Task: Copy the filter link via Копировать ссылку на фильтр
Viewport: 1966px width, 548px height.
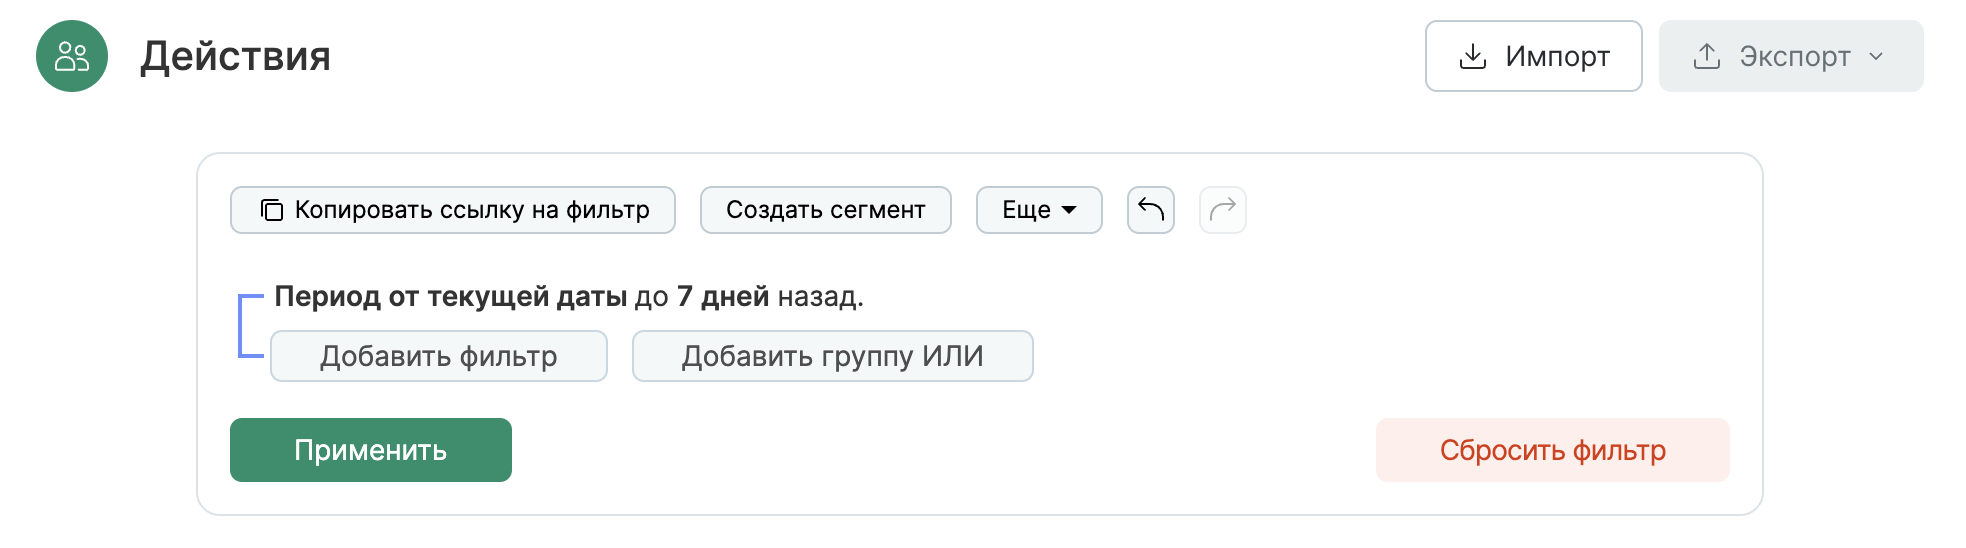Action: [471, 210]
